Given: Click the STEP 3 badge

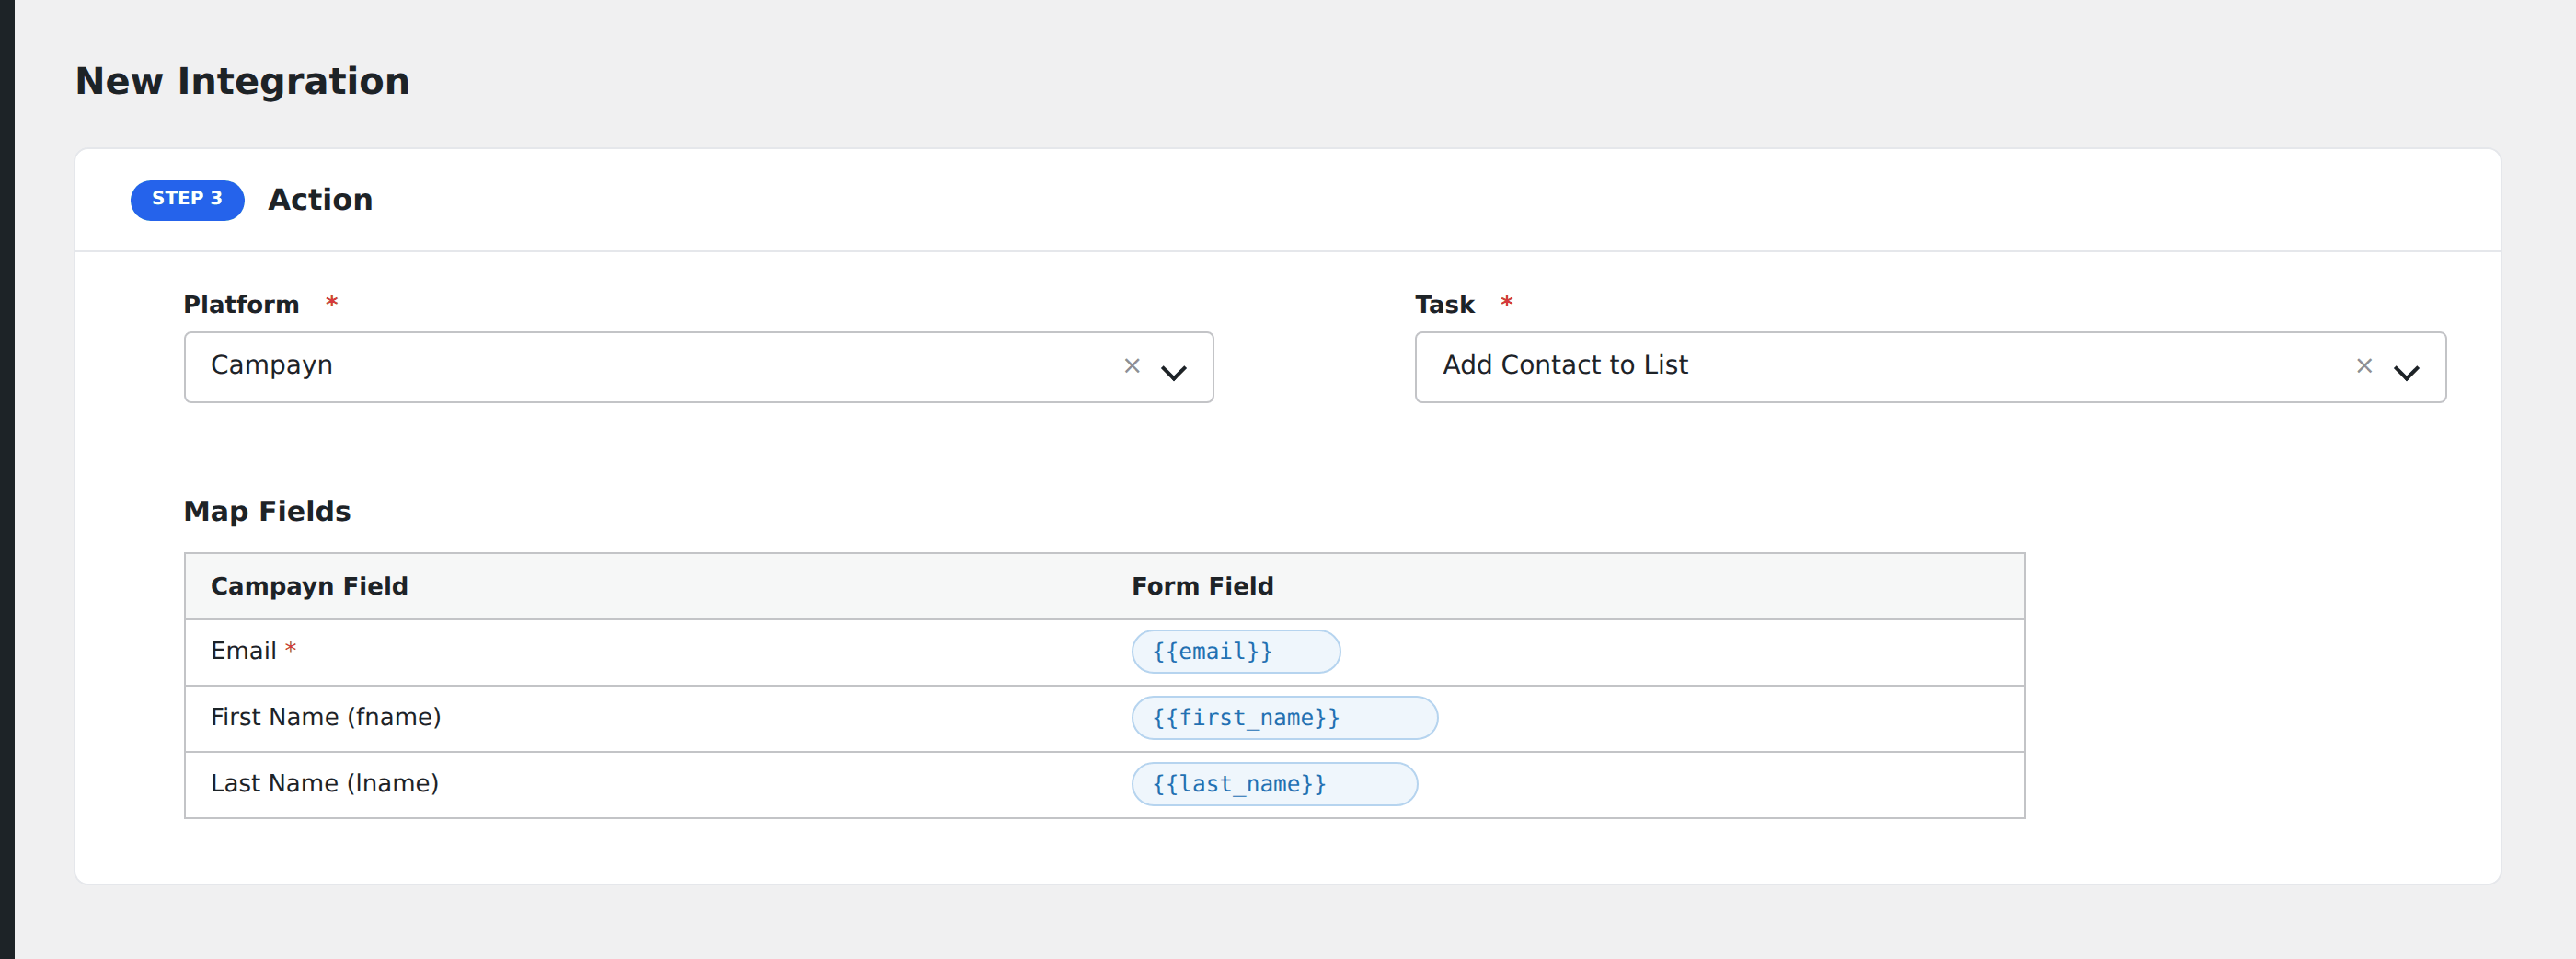Looking at the screenshot, I should pos(187,199).
